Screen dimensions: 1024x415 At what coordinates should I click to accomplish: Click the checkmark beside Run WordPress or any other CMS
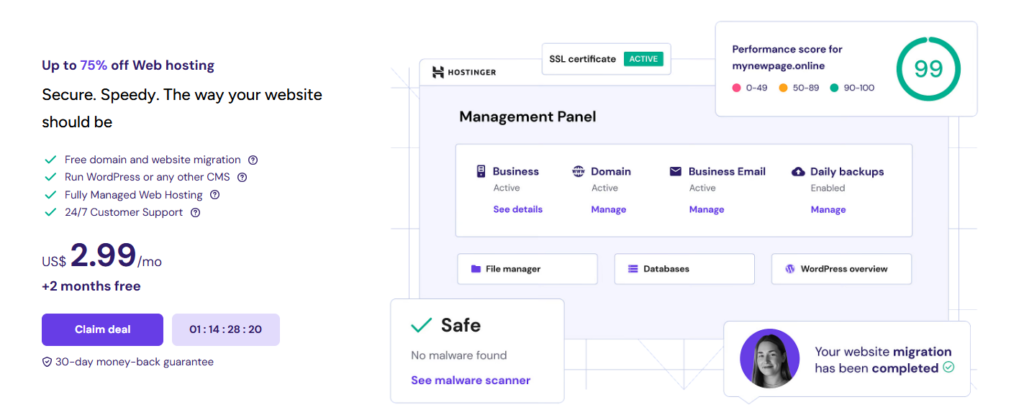pos(50,177)
